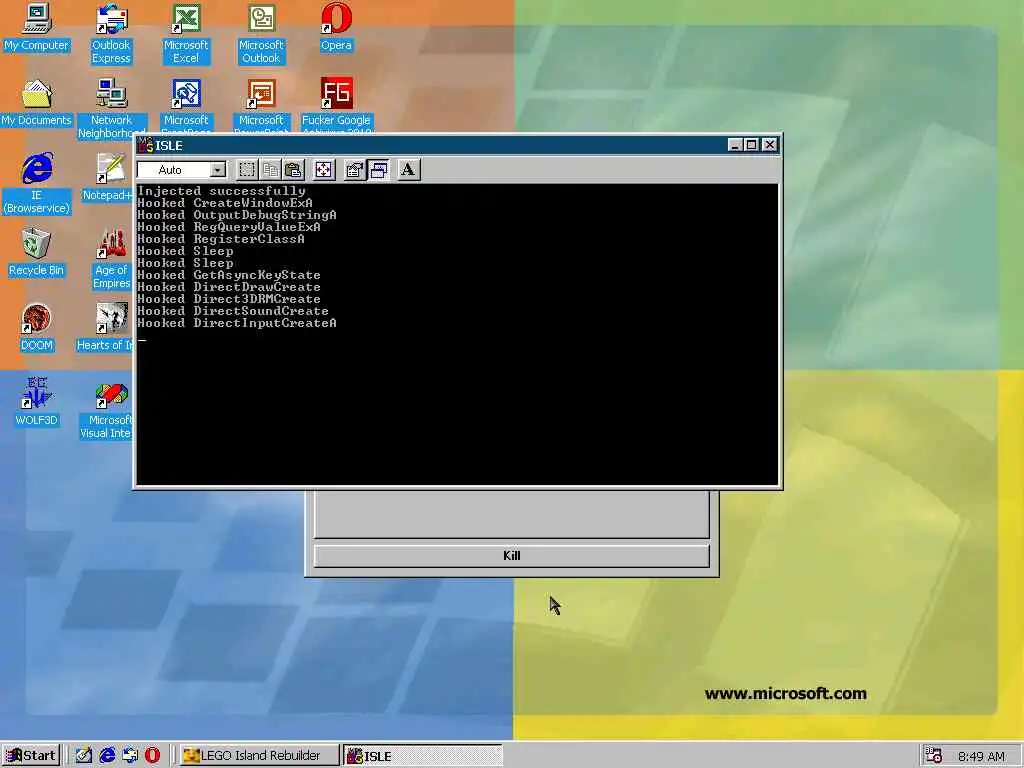Image resolution: width=1024 pixels, height=768 pixels.
Task: Select the FG red desktop shortcut
Action: [336, 104]
